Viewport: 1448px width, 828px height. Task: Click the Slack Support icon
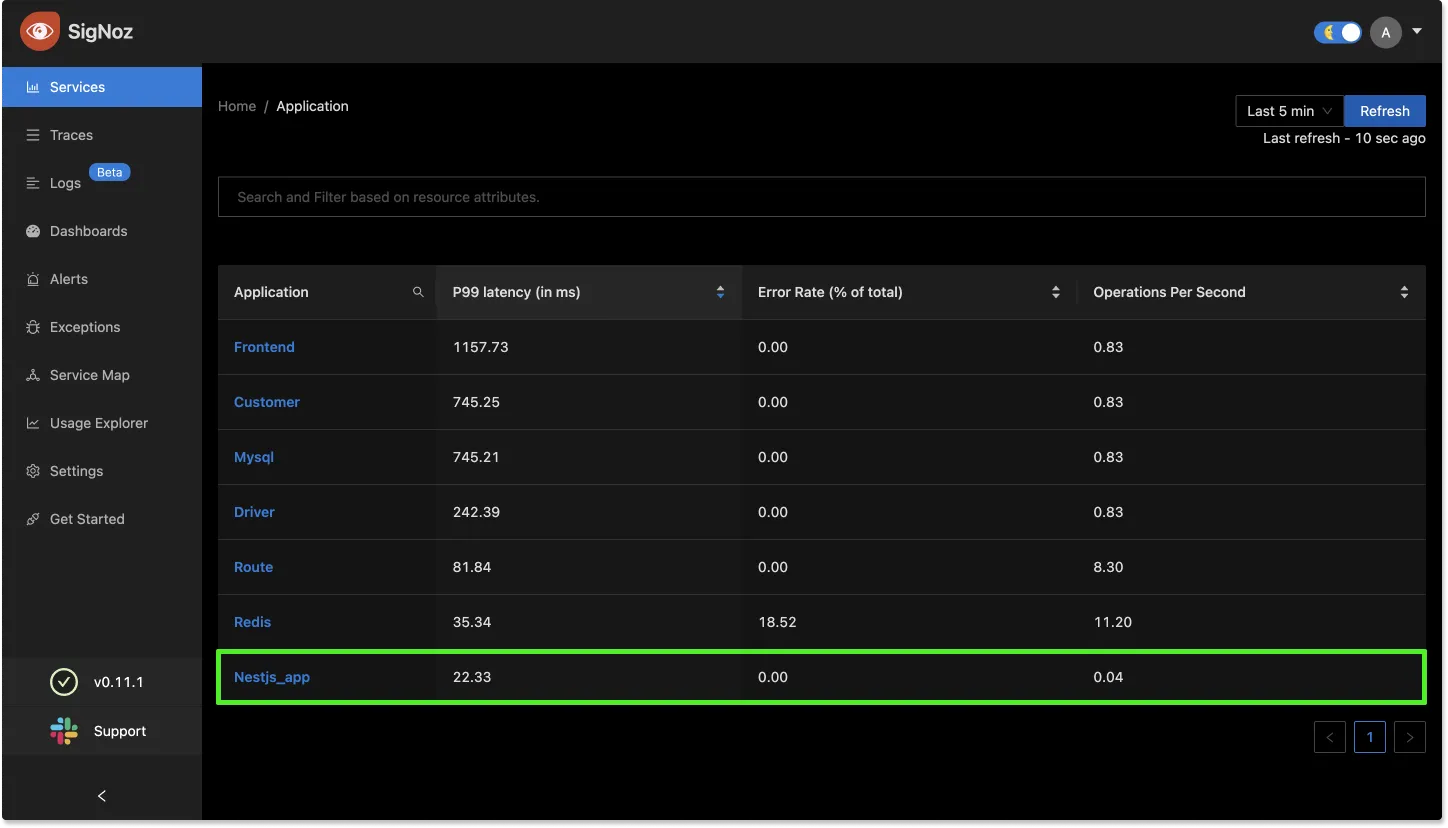64,731
